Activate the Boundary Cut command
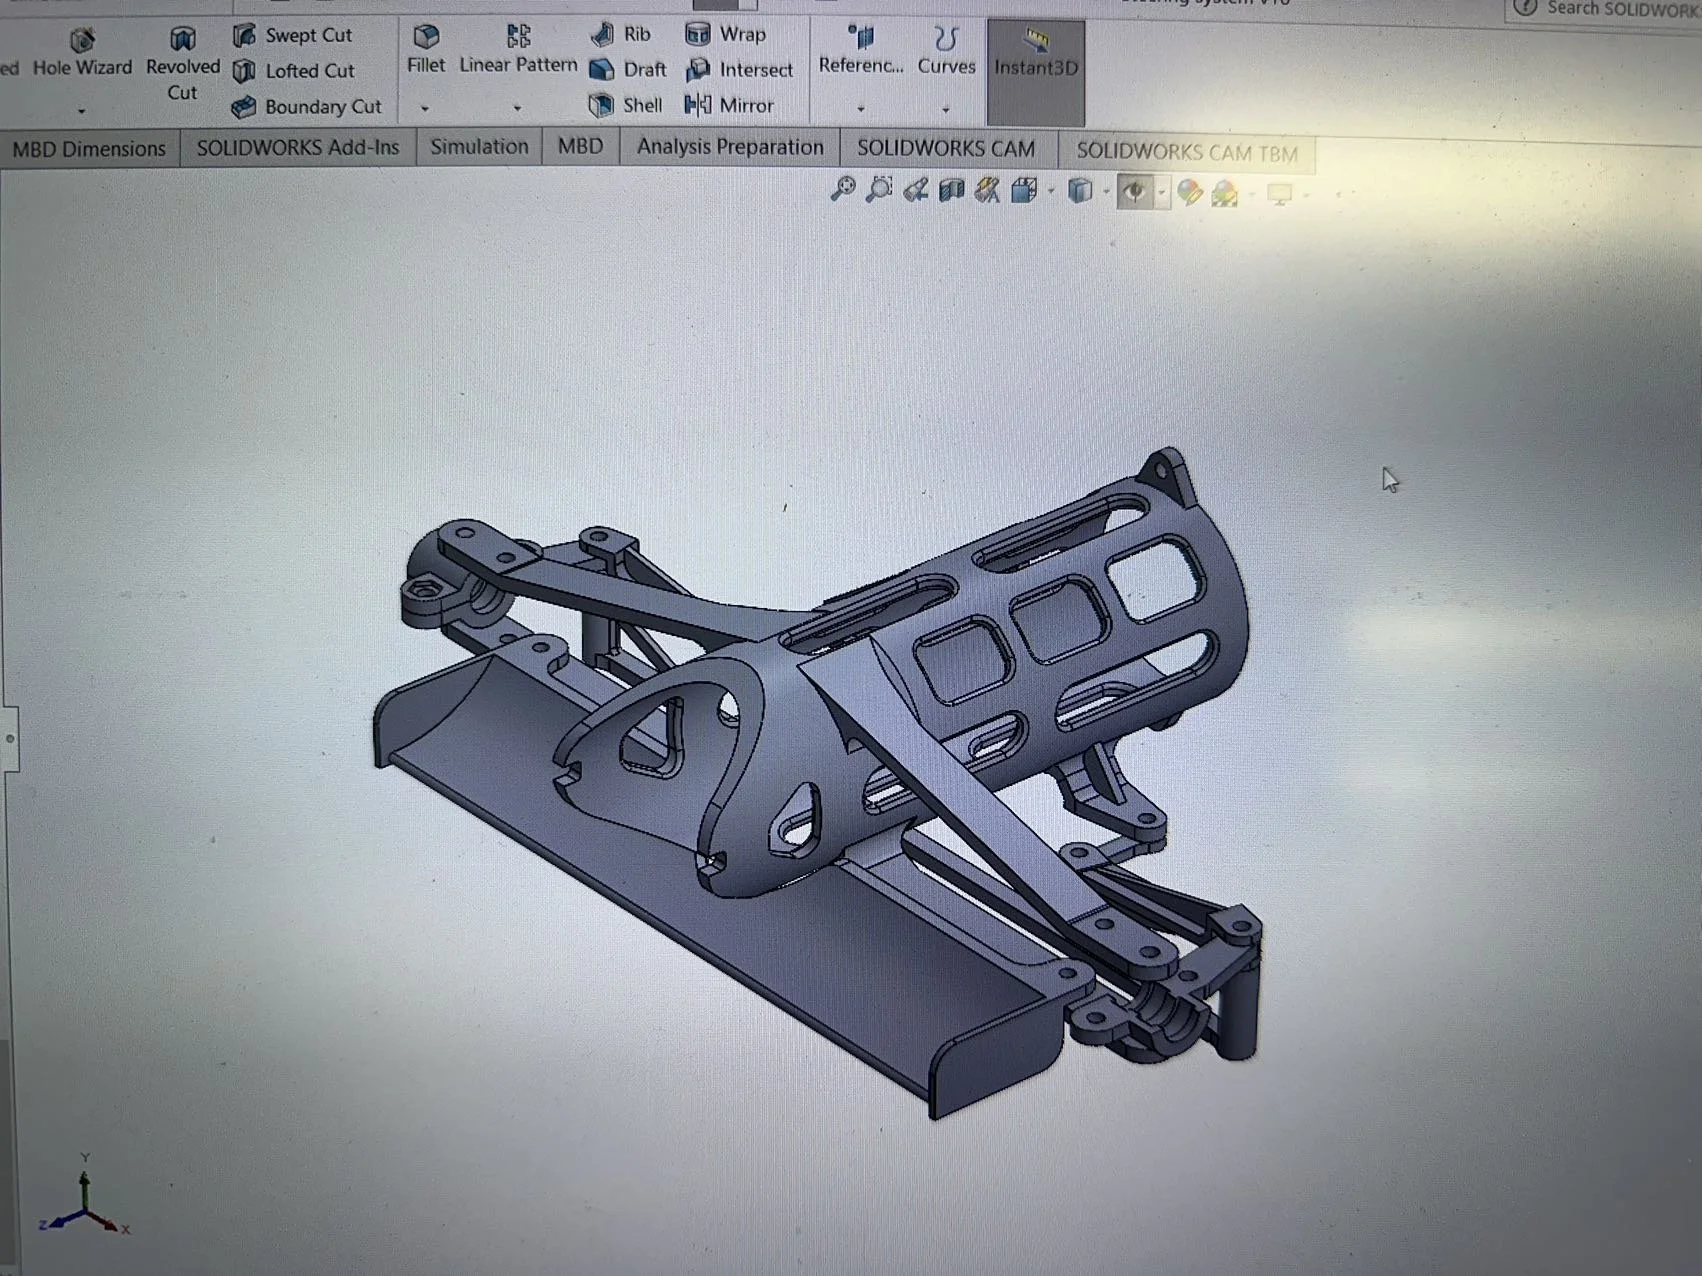 point(306,106)
